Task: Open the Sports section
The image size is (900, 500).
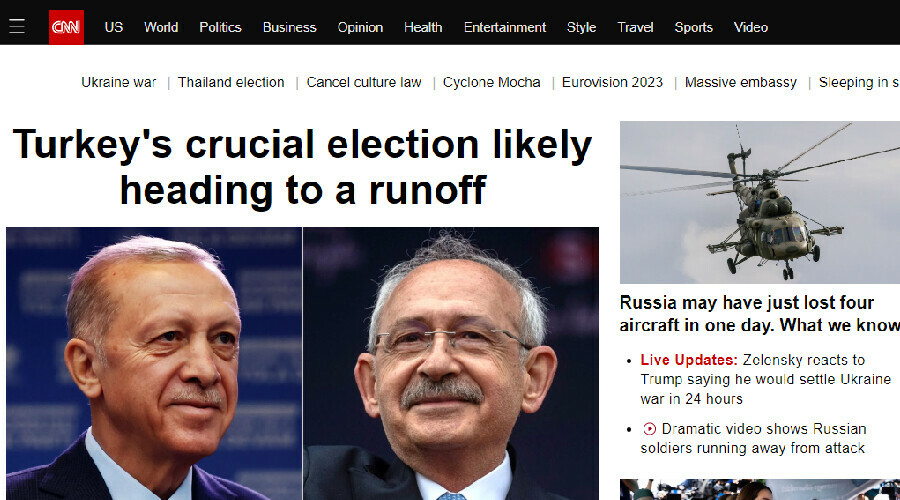Action: tap(693, 27)
